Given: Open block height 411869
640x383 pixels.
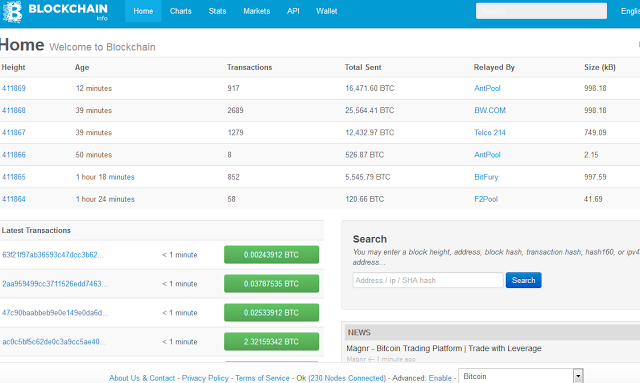Looking at the screenshot, I should [x=13, y=88].
